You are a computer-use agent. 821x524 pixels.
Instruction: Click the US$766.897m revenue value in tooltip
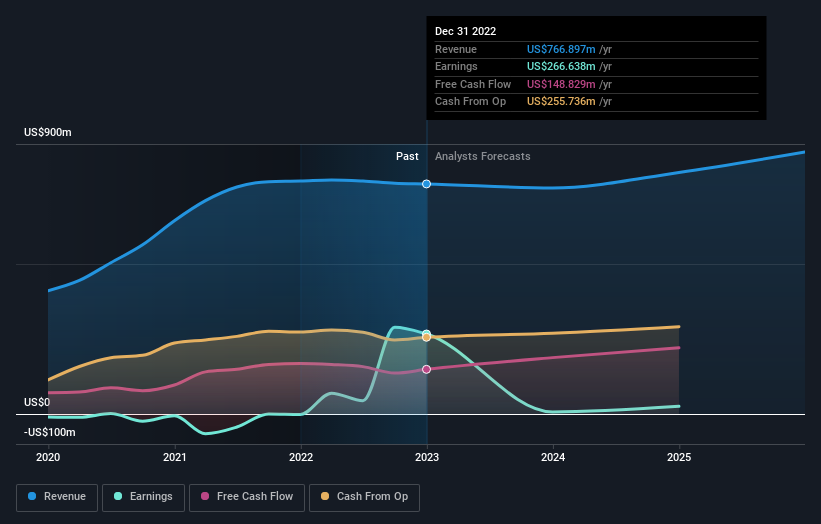point(562,49)
